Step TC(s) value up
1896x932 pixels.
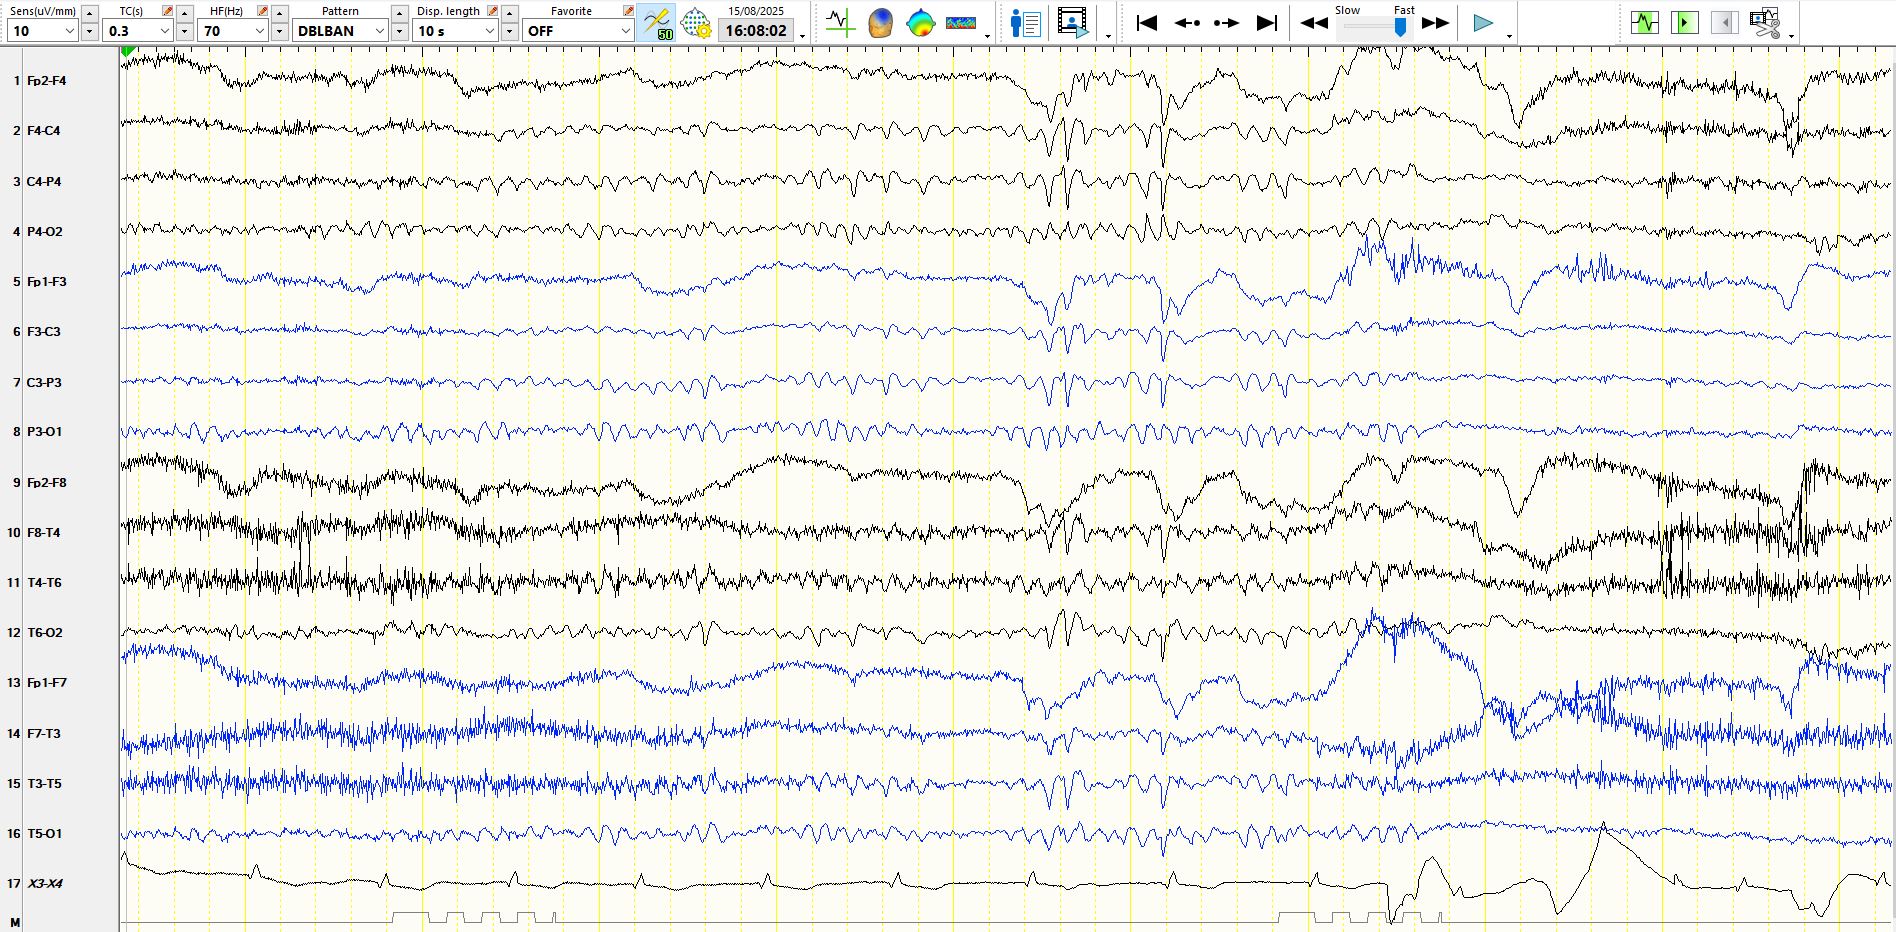[x=185, y=13]
